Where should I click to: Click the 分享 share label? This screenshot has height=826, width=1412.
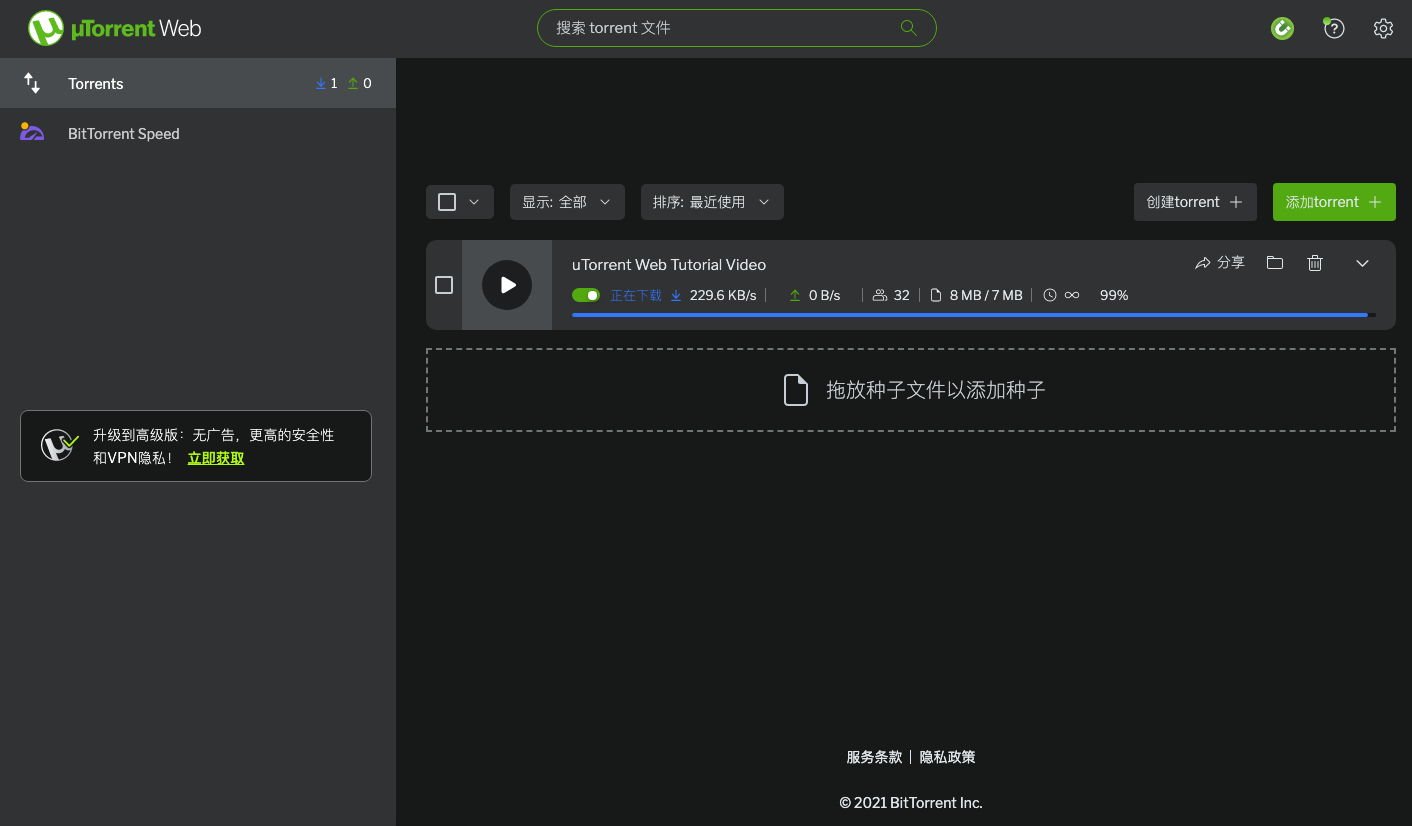click(1231, 263)
